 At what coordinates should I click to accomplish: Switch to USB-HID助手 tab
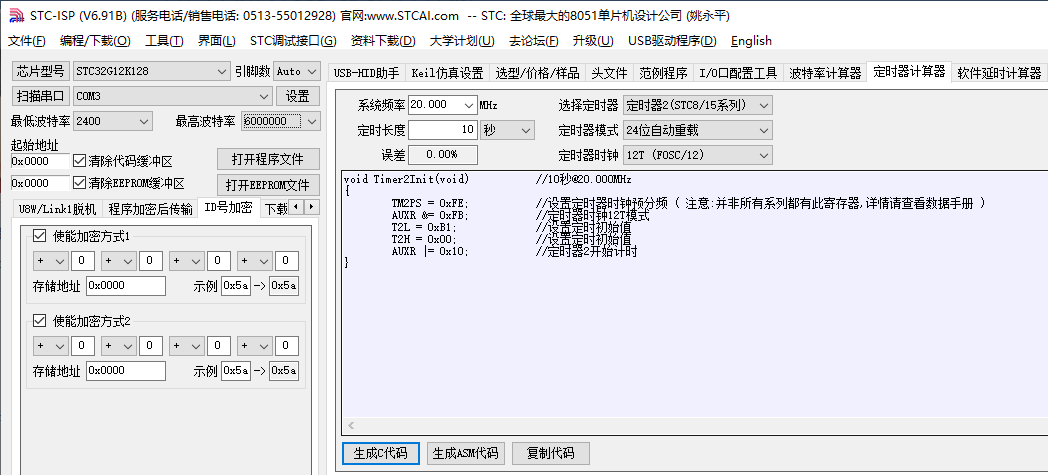point(366,73)
